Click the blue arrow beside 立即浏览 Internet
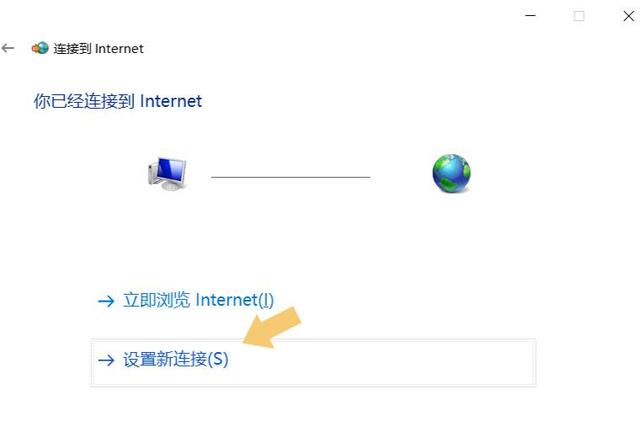Viewport: 640px width, 427px height. [106, 301]
